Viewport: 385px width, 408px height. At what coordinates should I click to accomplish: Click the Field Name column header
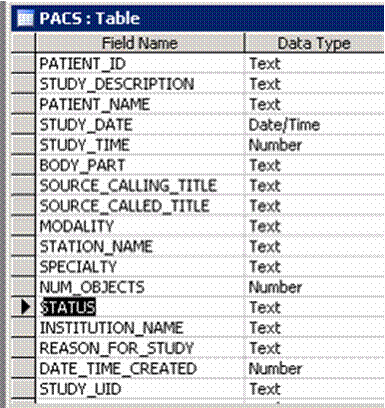click(x=140, y=43)
